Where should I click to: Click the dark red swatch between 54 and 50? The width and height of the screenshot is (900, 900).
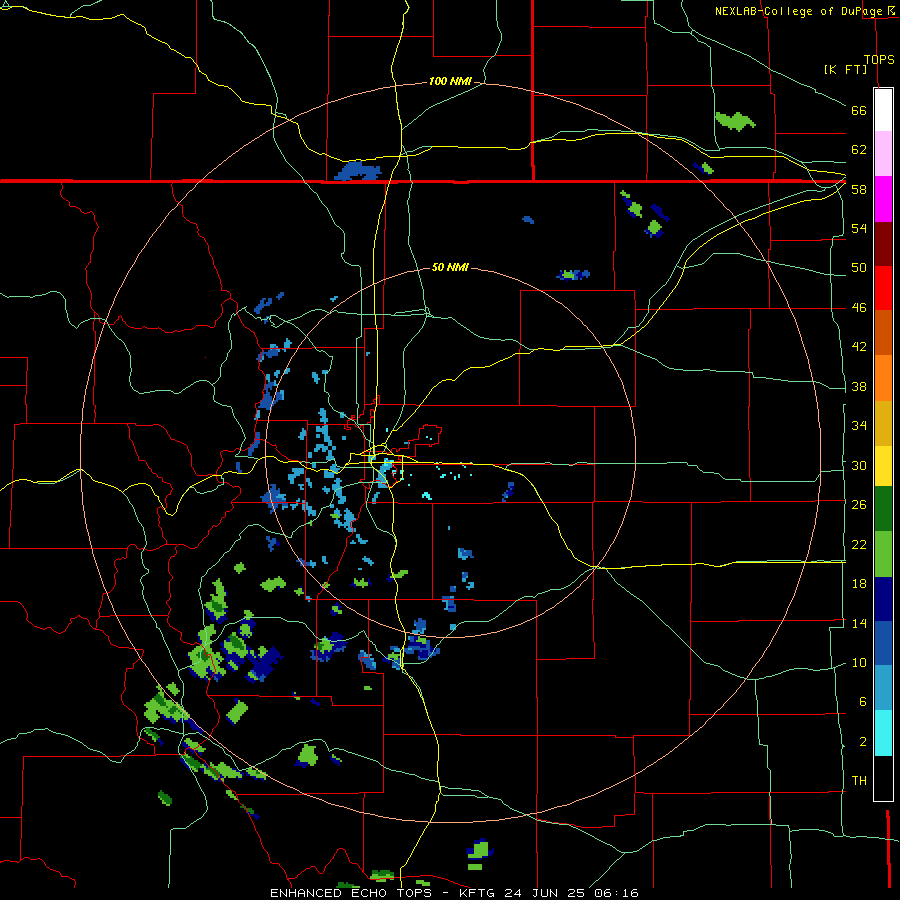[x=883, y=245]
